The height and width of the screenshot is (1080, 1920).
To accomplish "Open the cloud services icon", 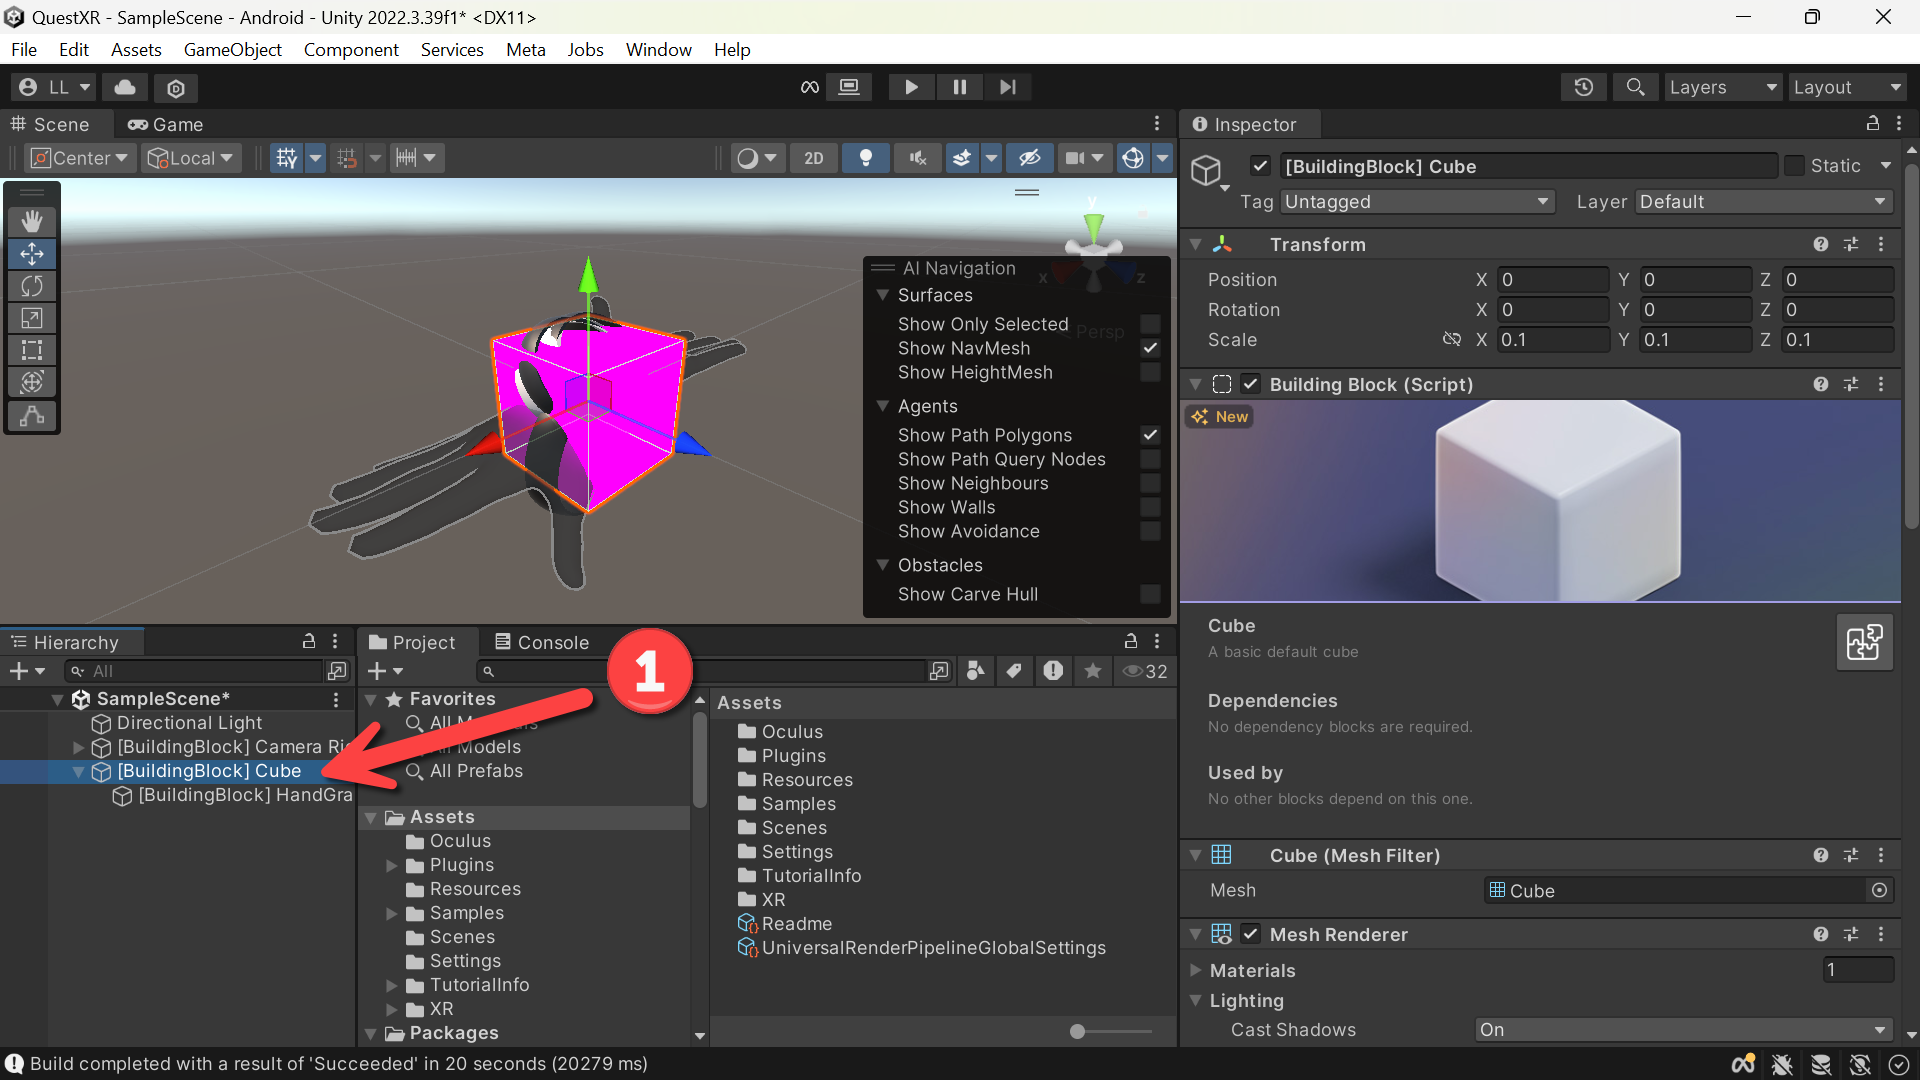I will click(x=125, y=87).
